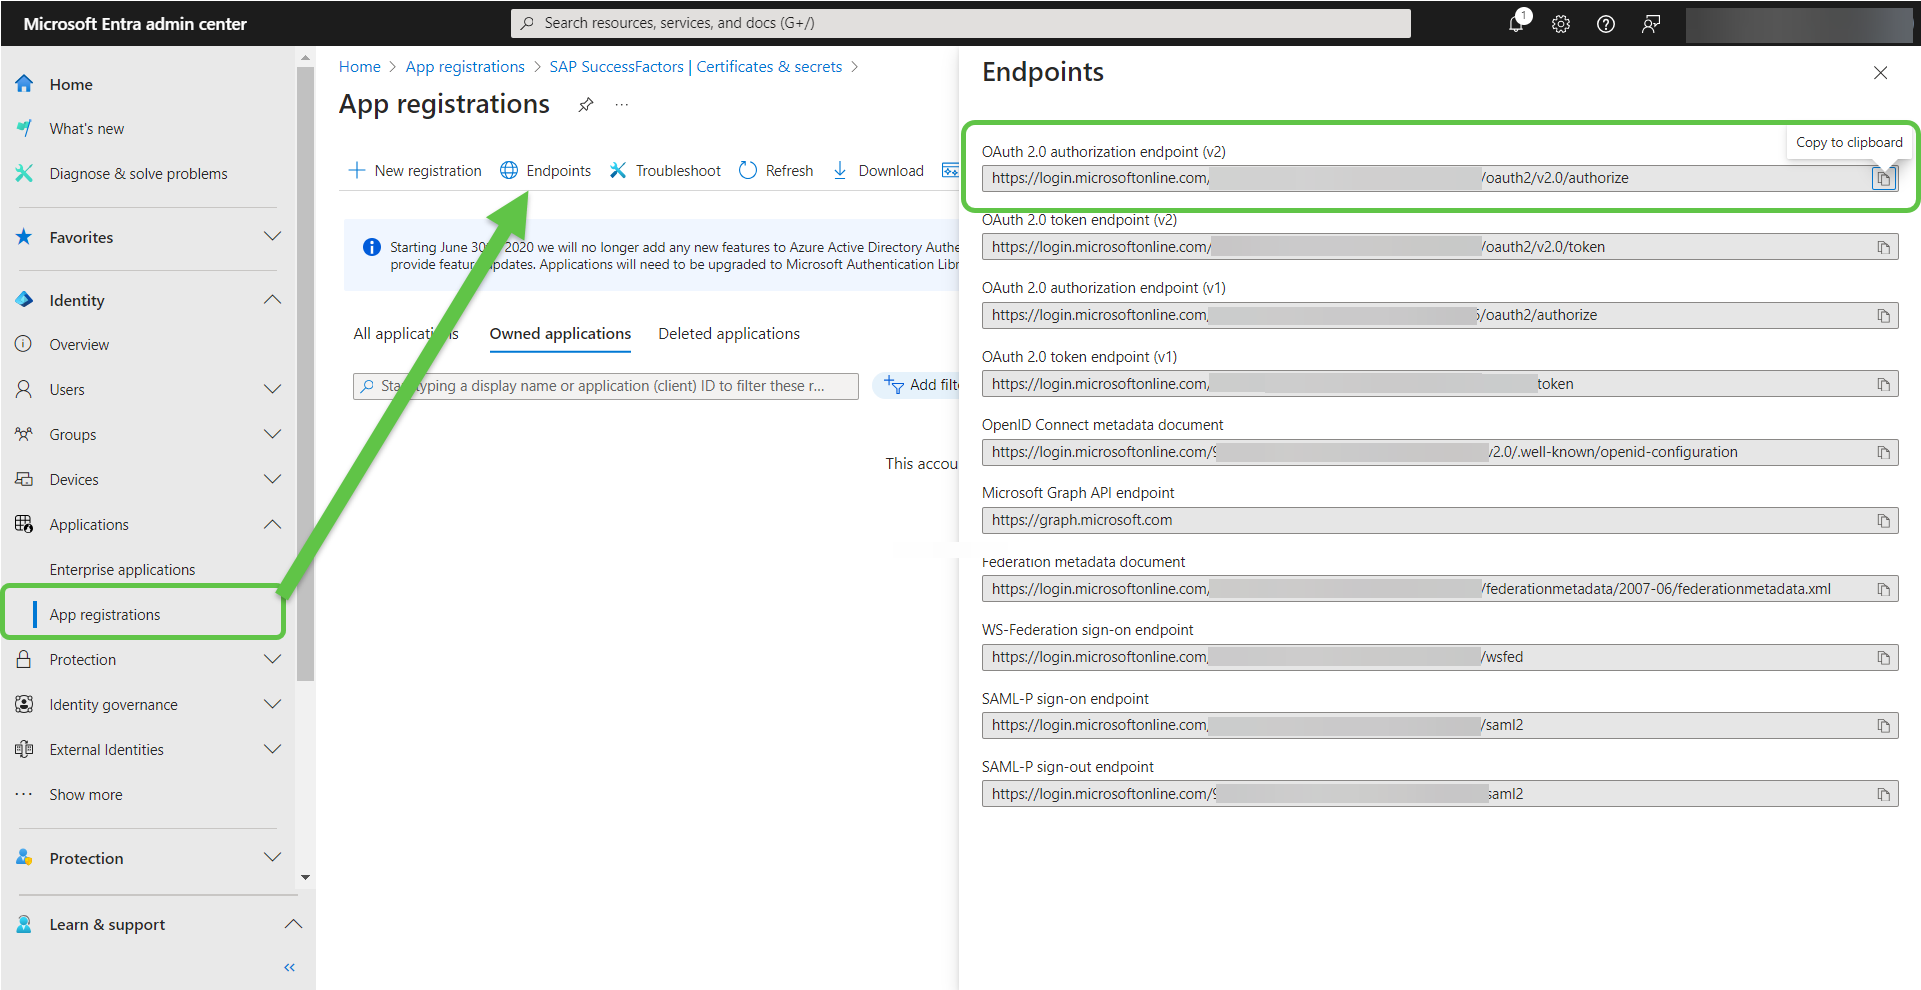
Task: Click the search magnifier in top bar
Action: [527, 23]
